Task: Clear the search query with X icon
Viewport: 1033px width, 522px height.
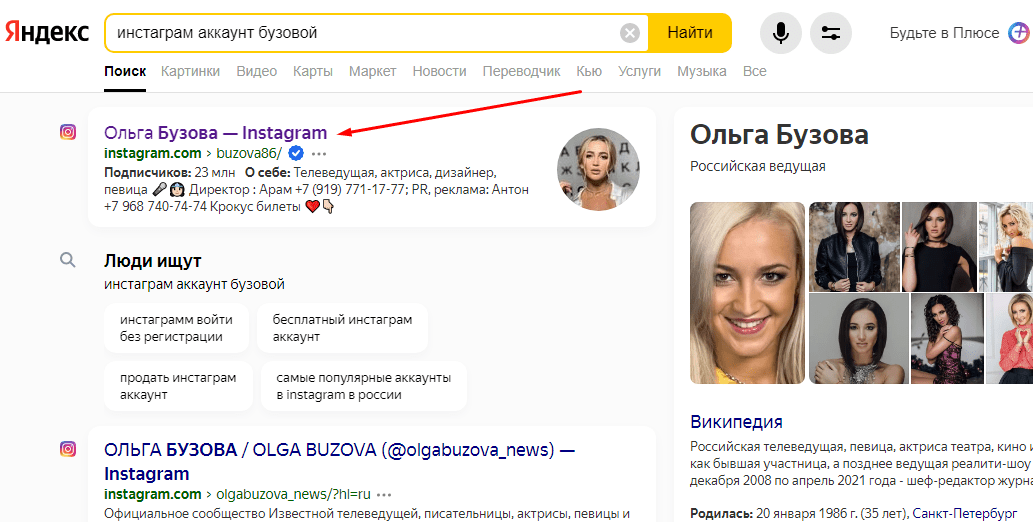Action: 630,33
